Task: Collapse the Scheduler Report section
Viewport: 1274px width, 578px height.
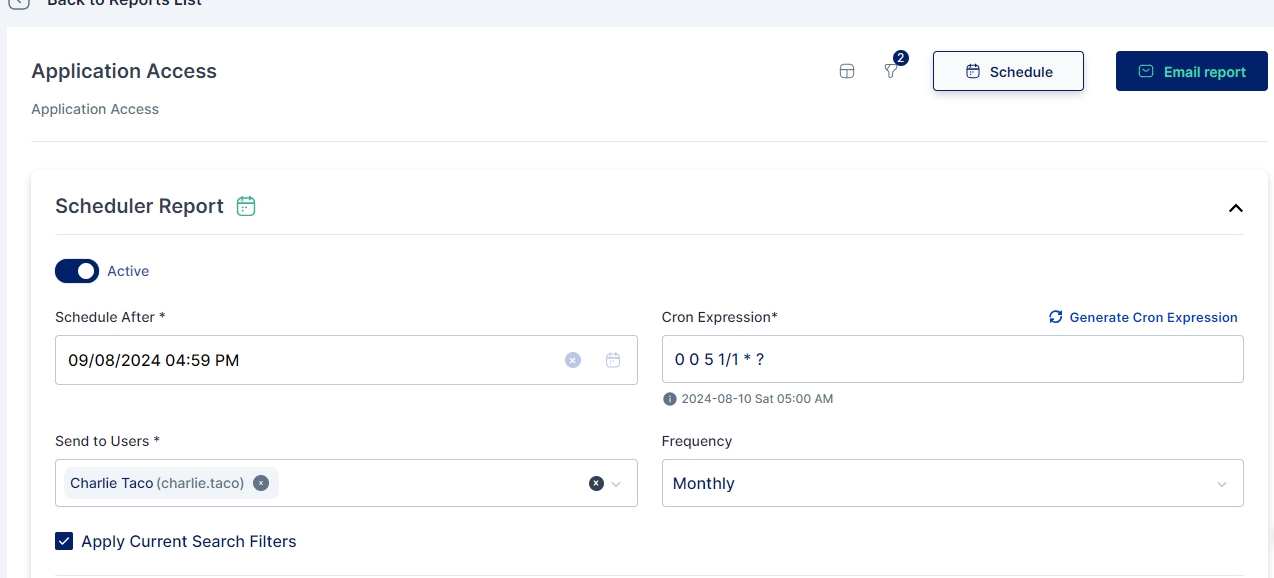Action: coord(1235,208)
